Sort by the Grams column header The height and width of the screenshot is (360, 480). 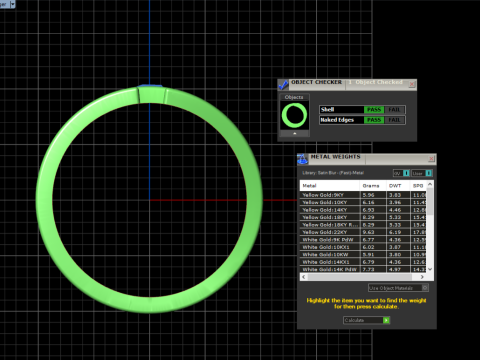373,186
